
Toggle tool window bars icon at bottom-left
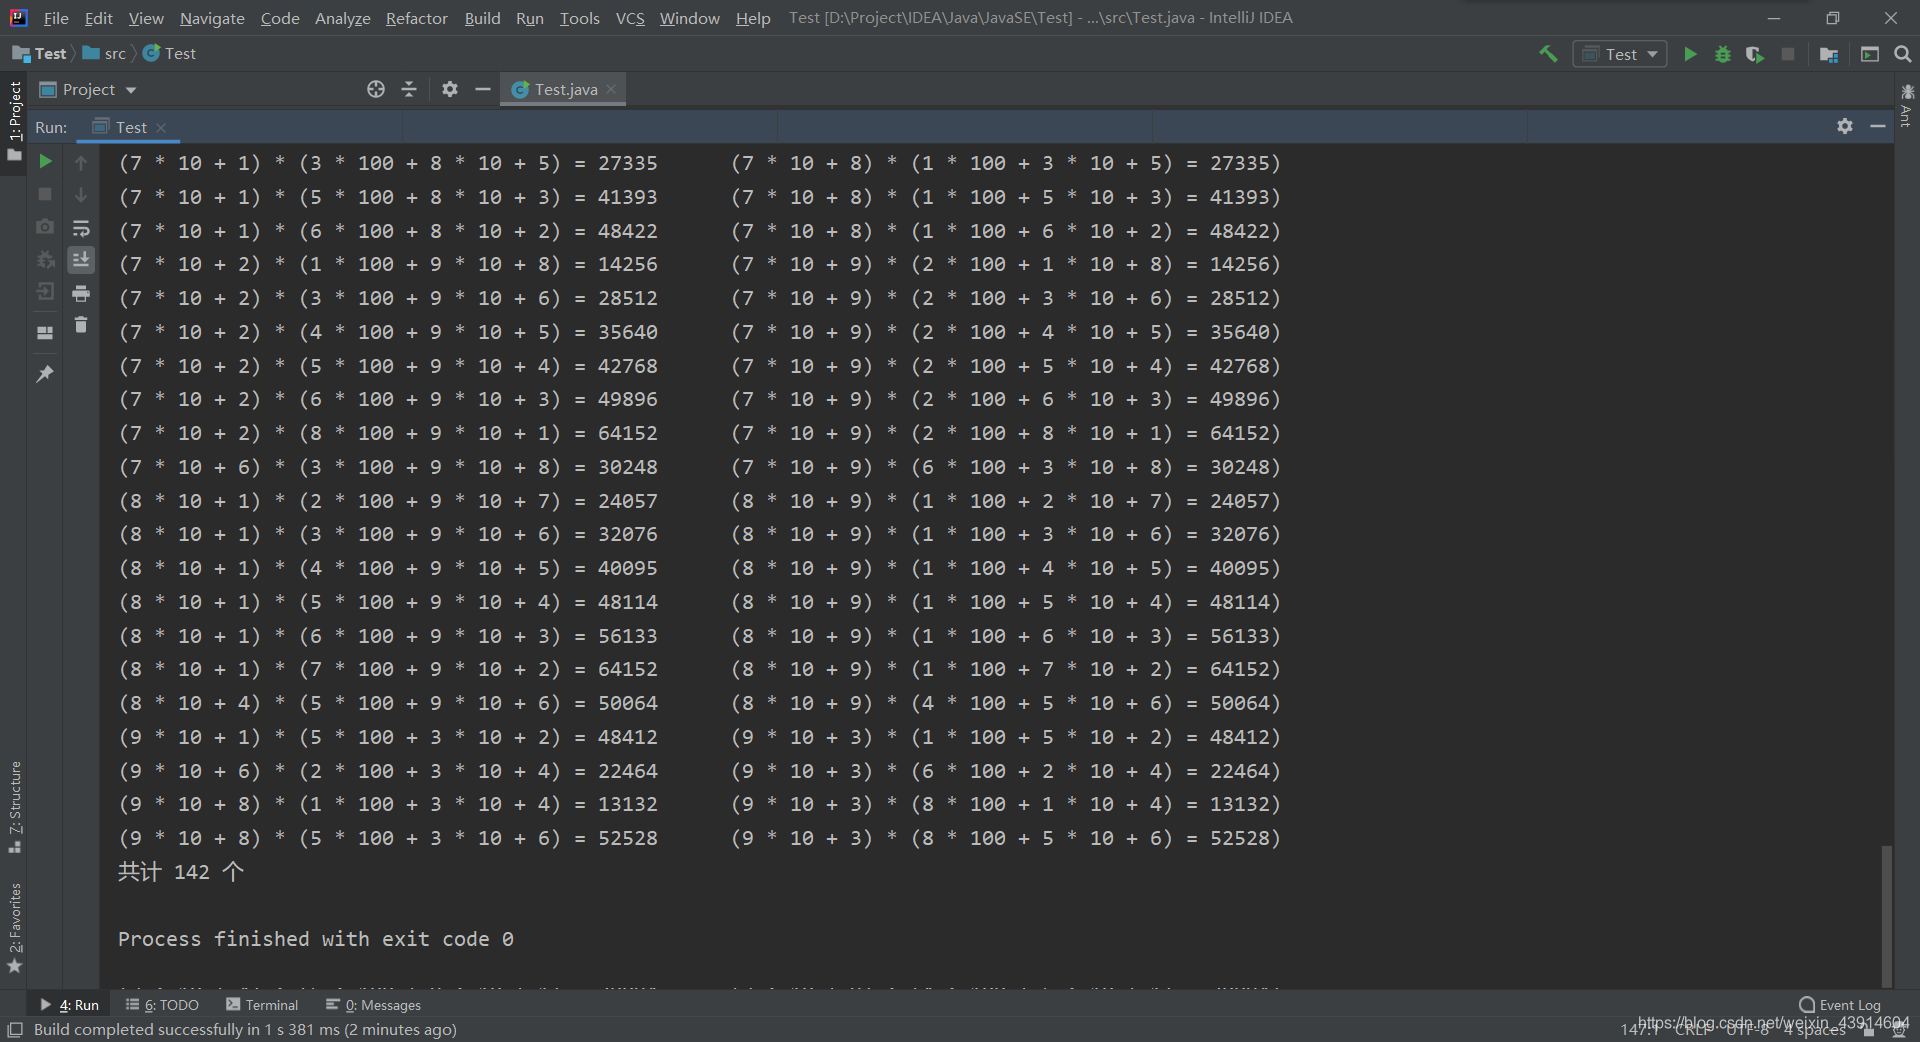tap(14, 1030)
